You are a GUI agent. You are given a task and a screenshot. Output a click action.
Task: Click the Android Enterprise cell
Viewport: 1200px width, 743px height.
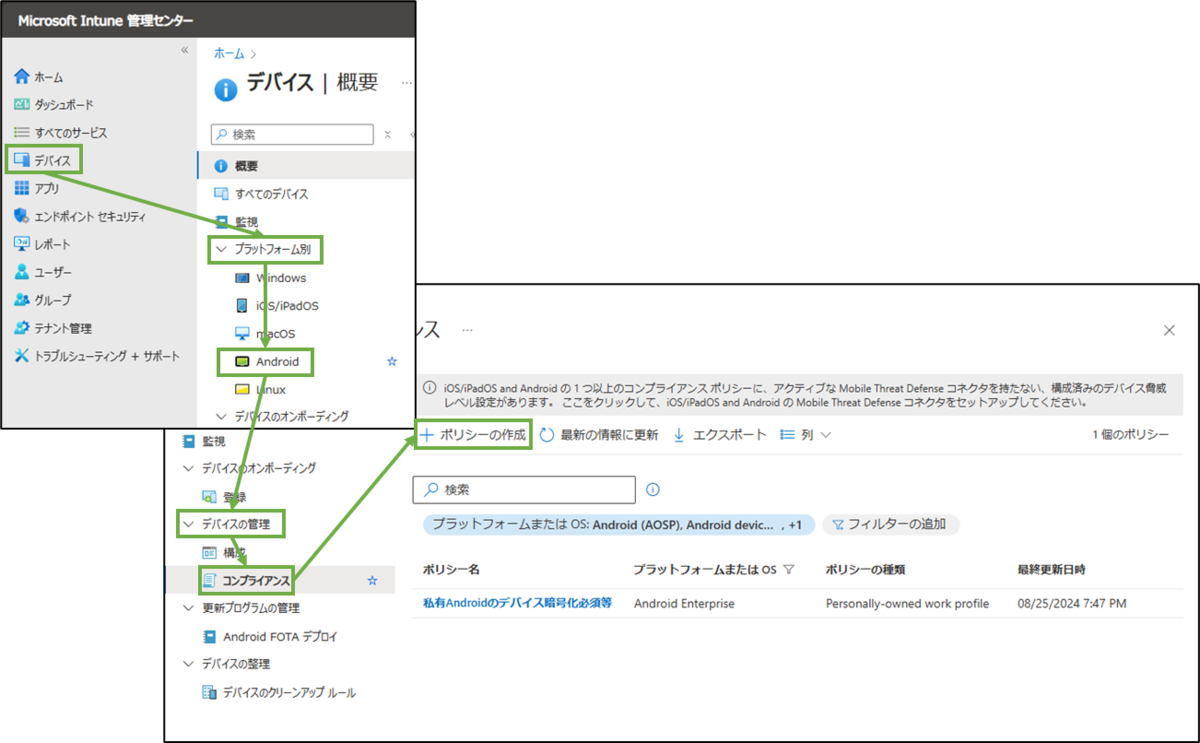pyautogui.click(x=684, y=604)
